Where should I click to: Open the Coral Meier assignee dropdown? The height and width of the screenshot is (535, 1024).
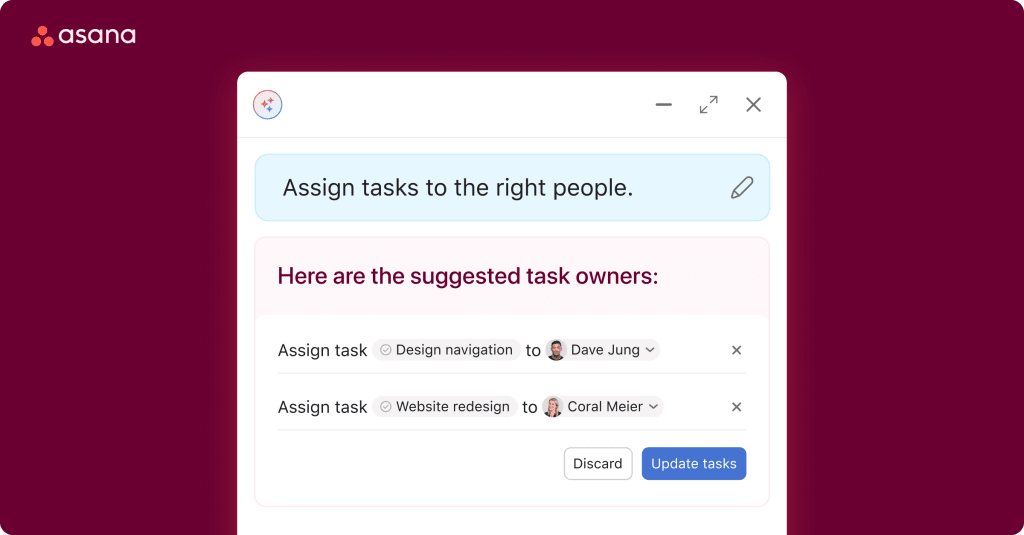tap(654, 407)
